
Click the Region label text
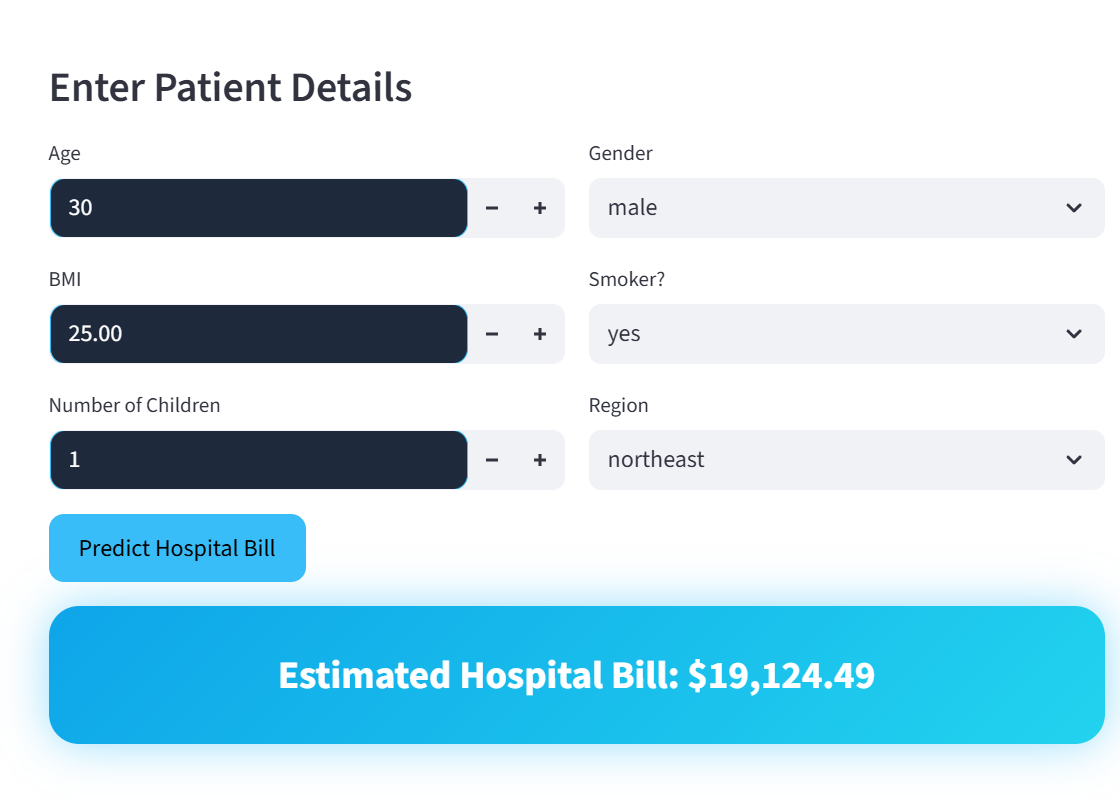point(619,406)
